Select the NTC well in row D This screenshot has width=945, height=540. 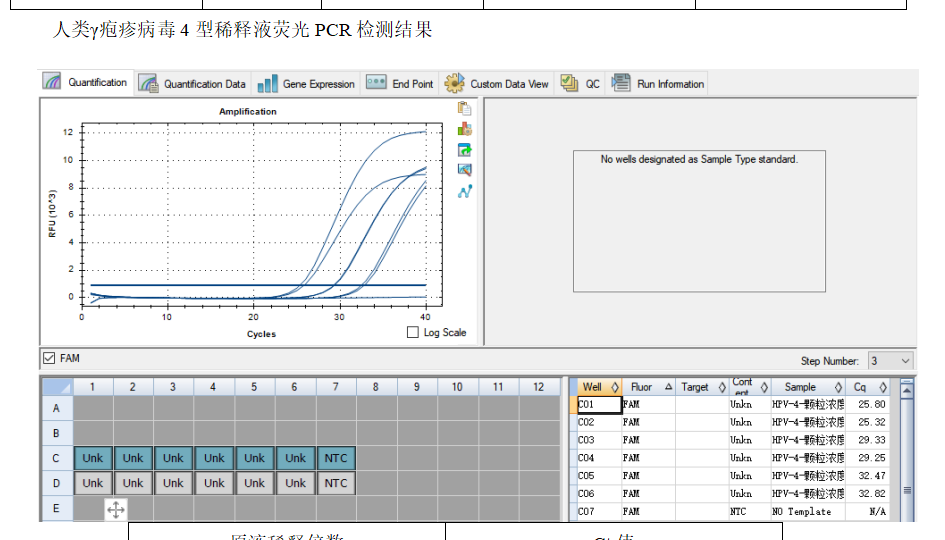[x=336, y=483]
